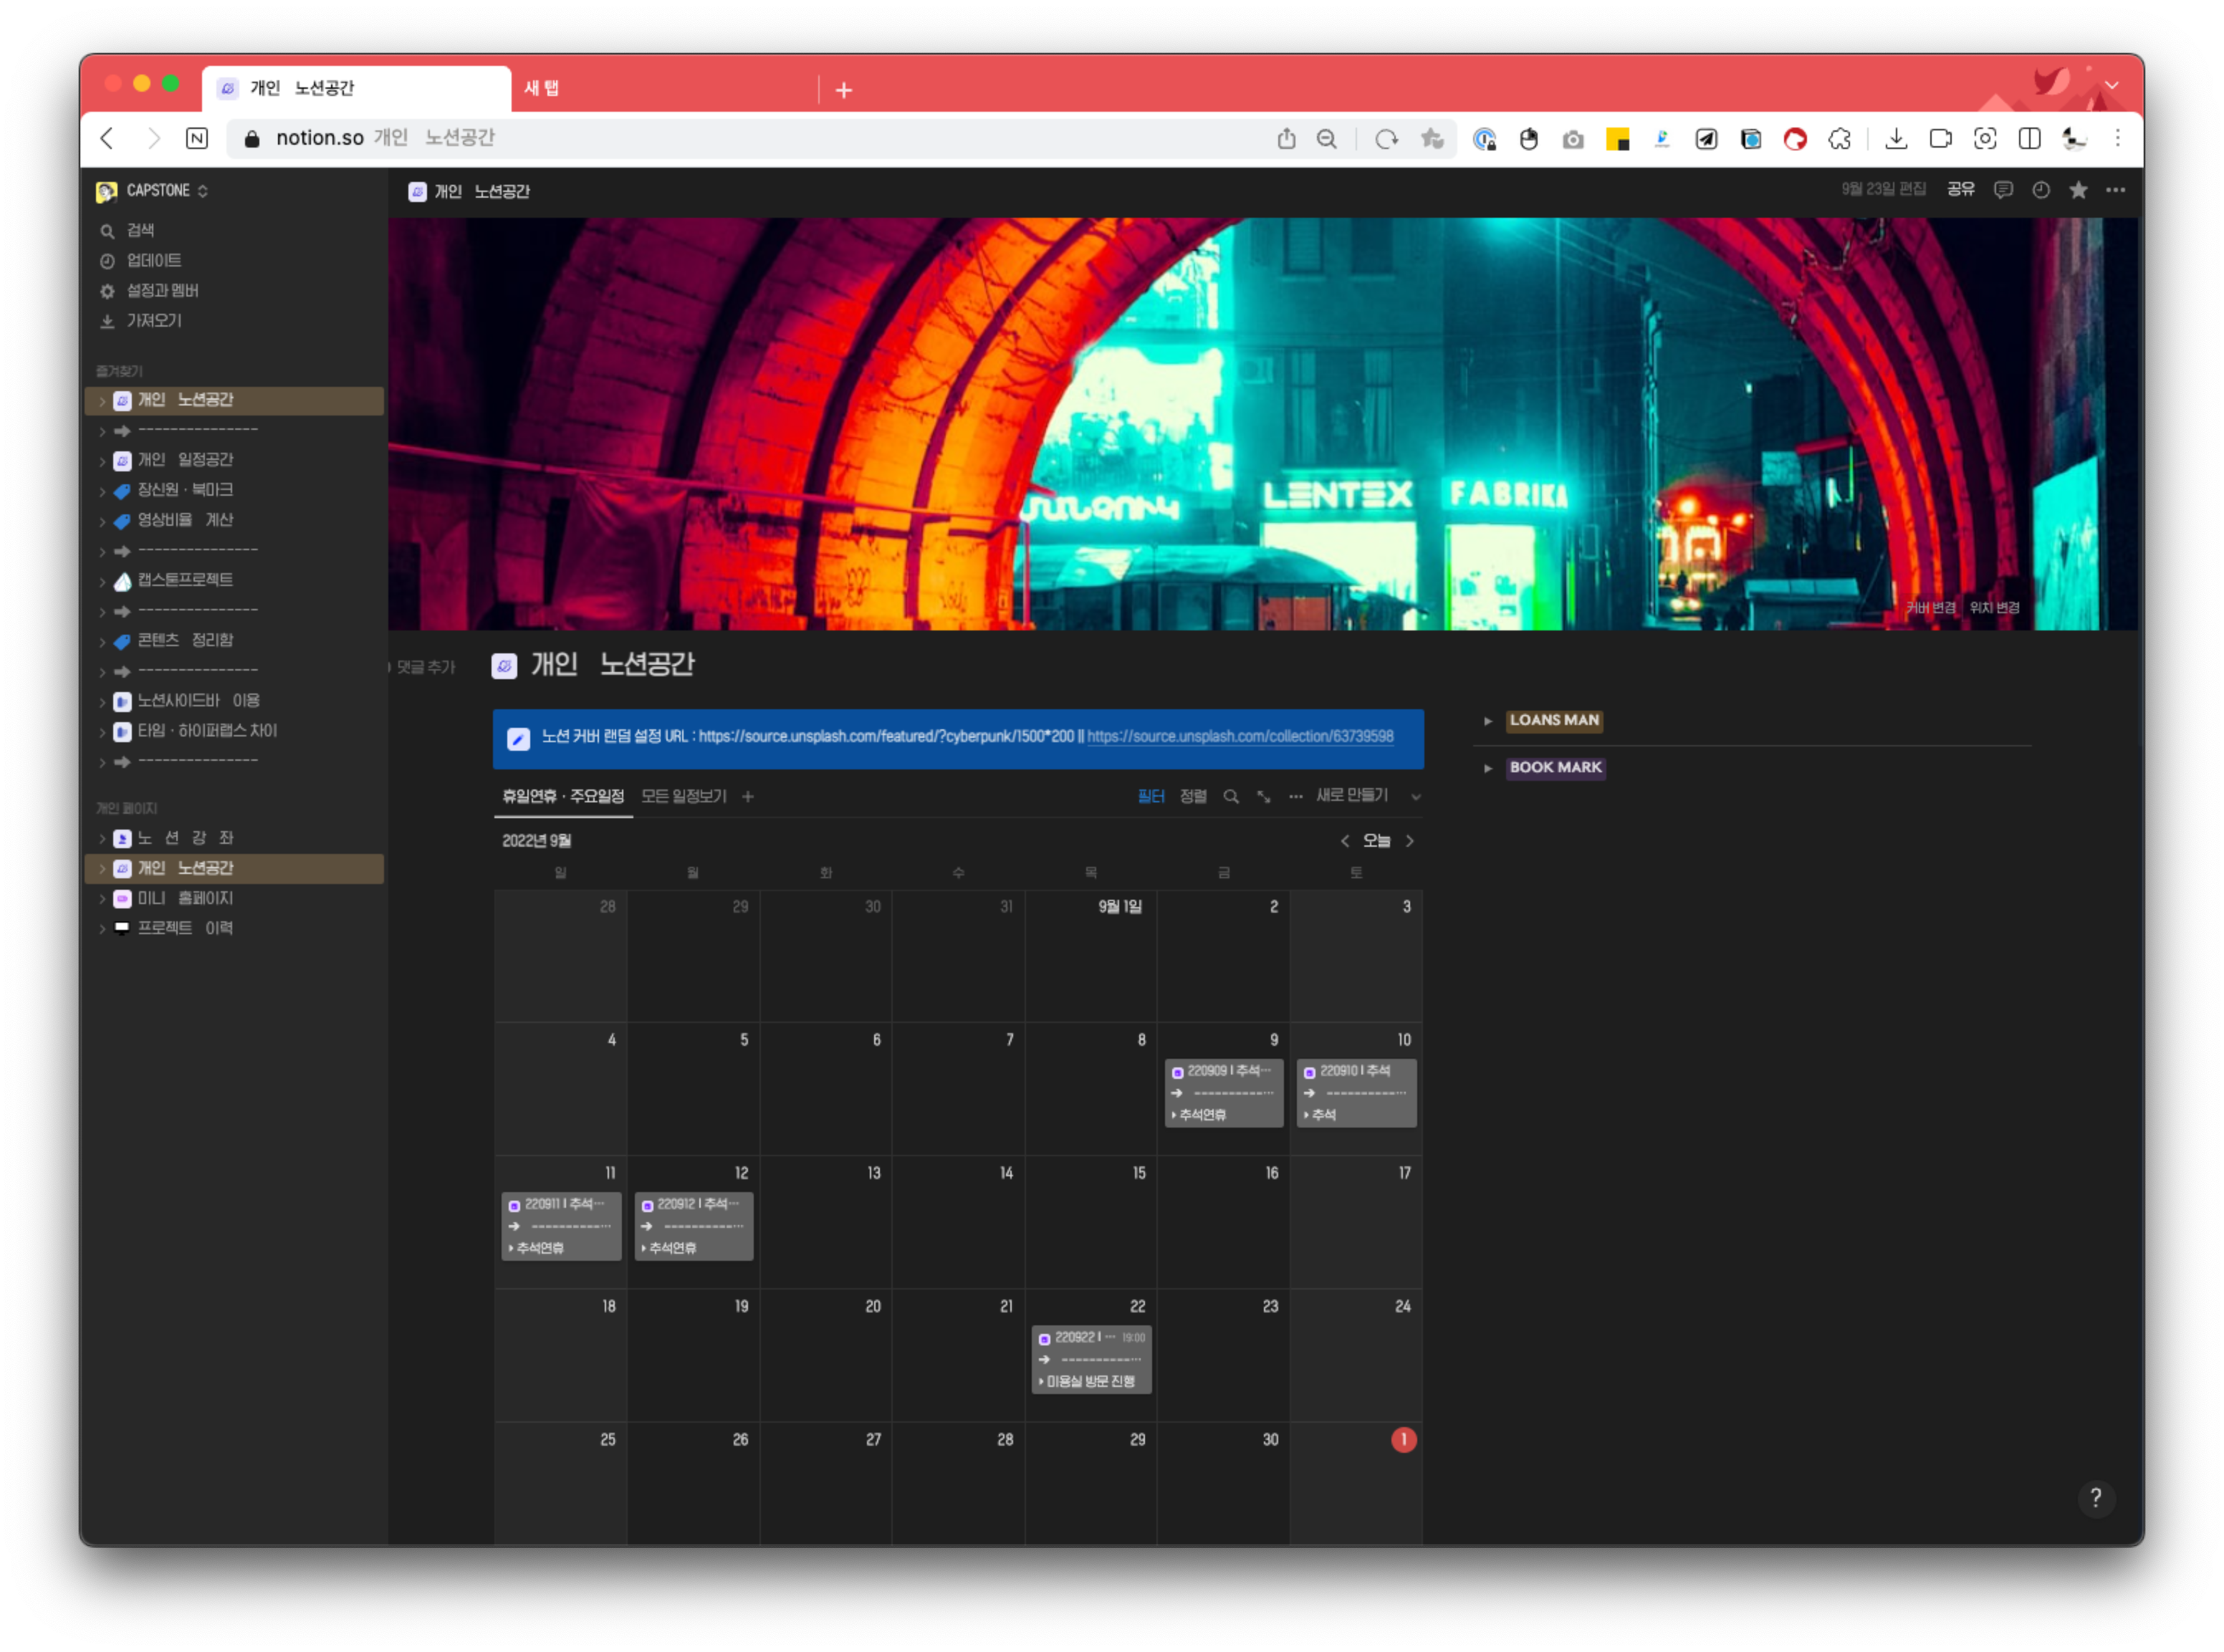Open the comments icon in top bar
Image resolution: width=2224 pixels, height=1652 pixels.
pyautogui.click(x=2003, y=190)
